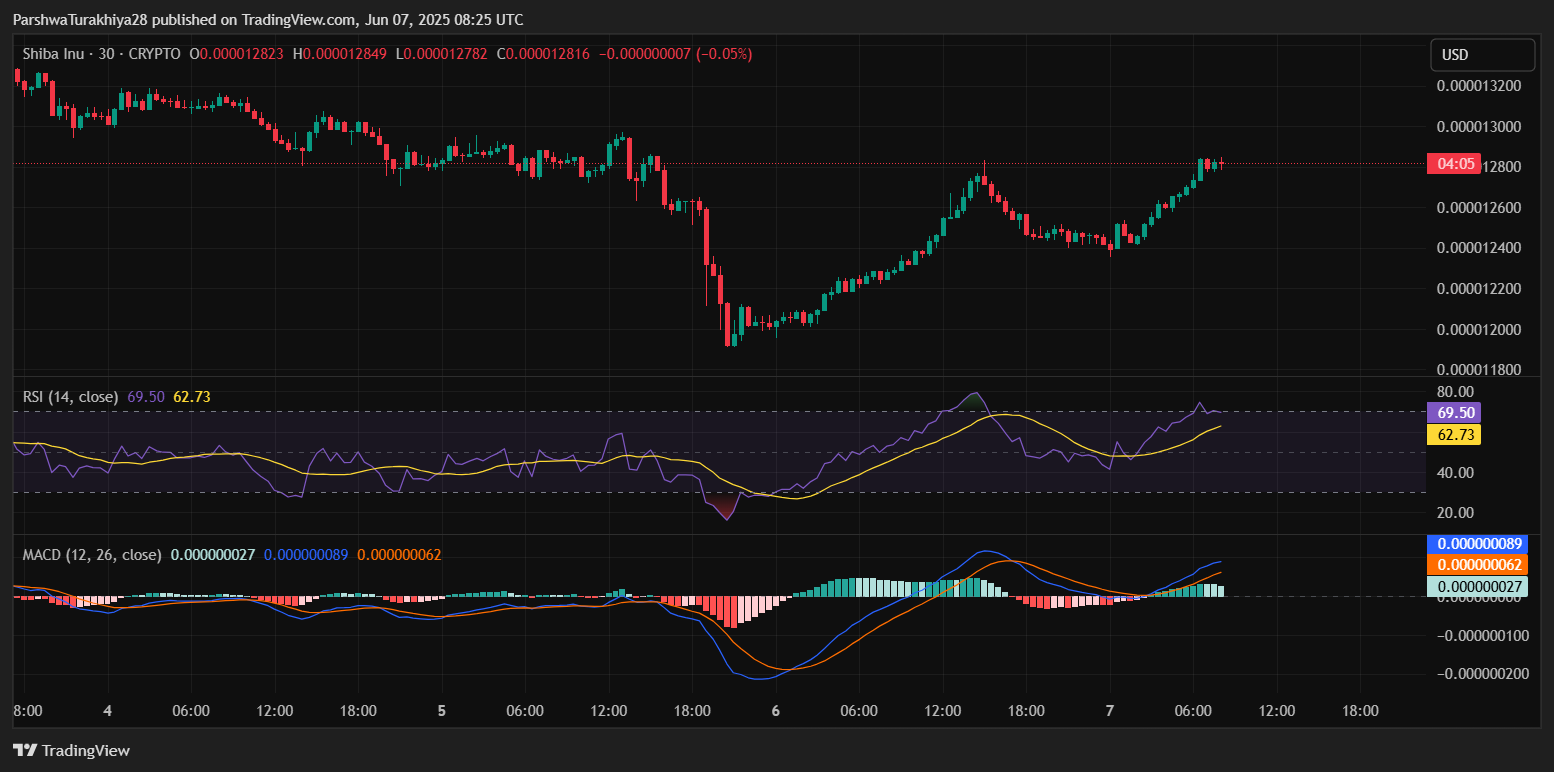Open the USD currency selector
1554x772 pixels.
1482,55
